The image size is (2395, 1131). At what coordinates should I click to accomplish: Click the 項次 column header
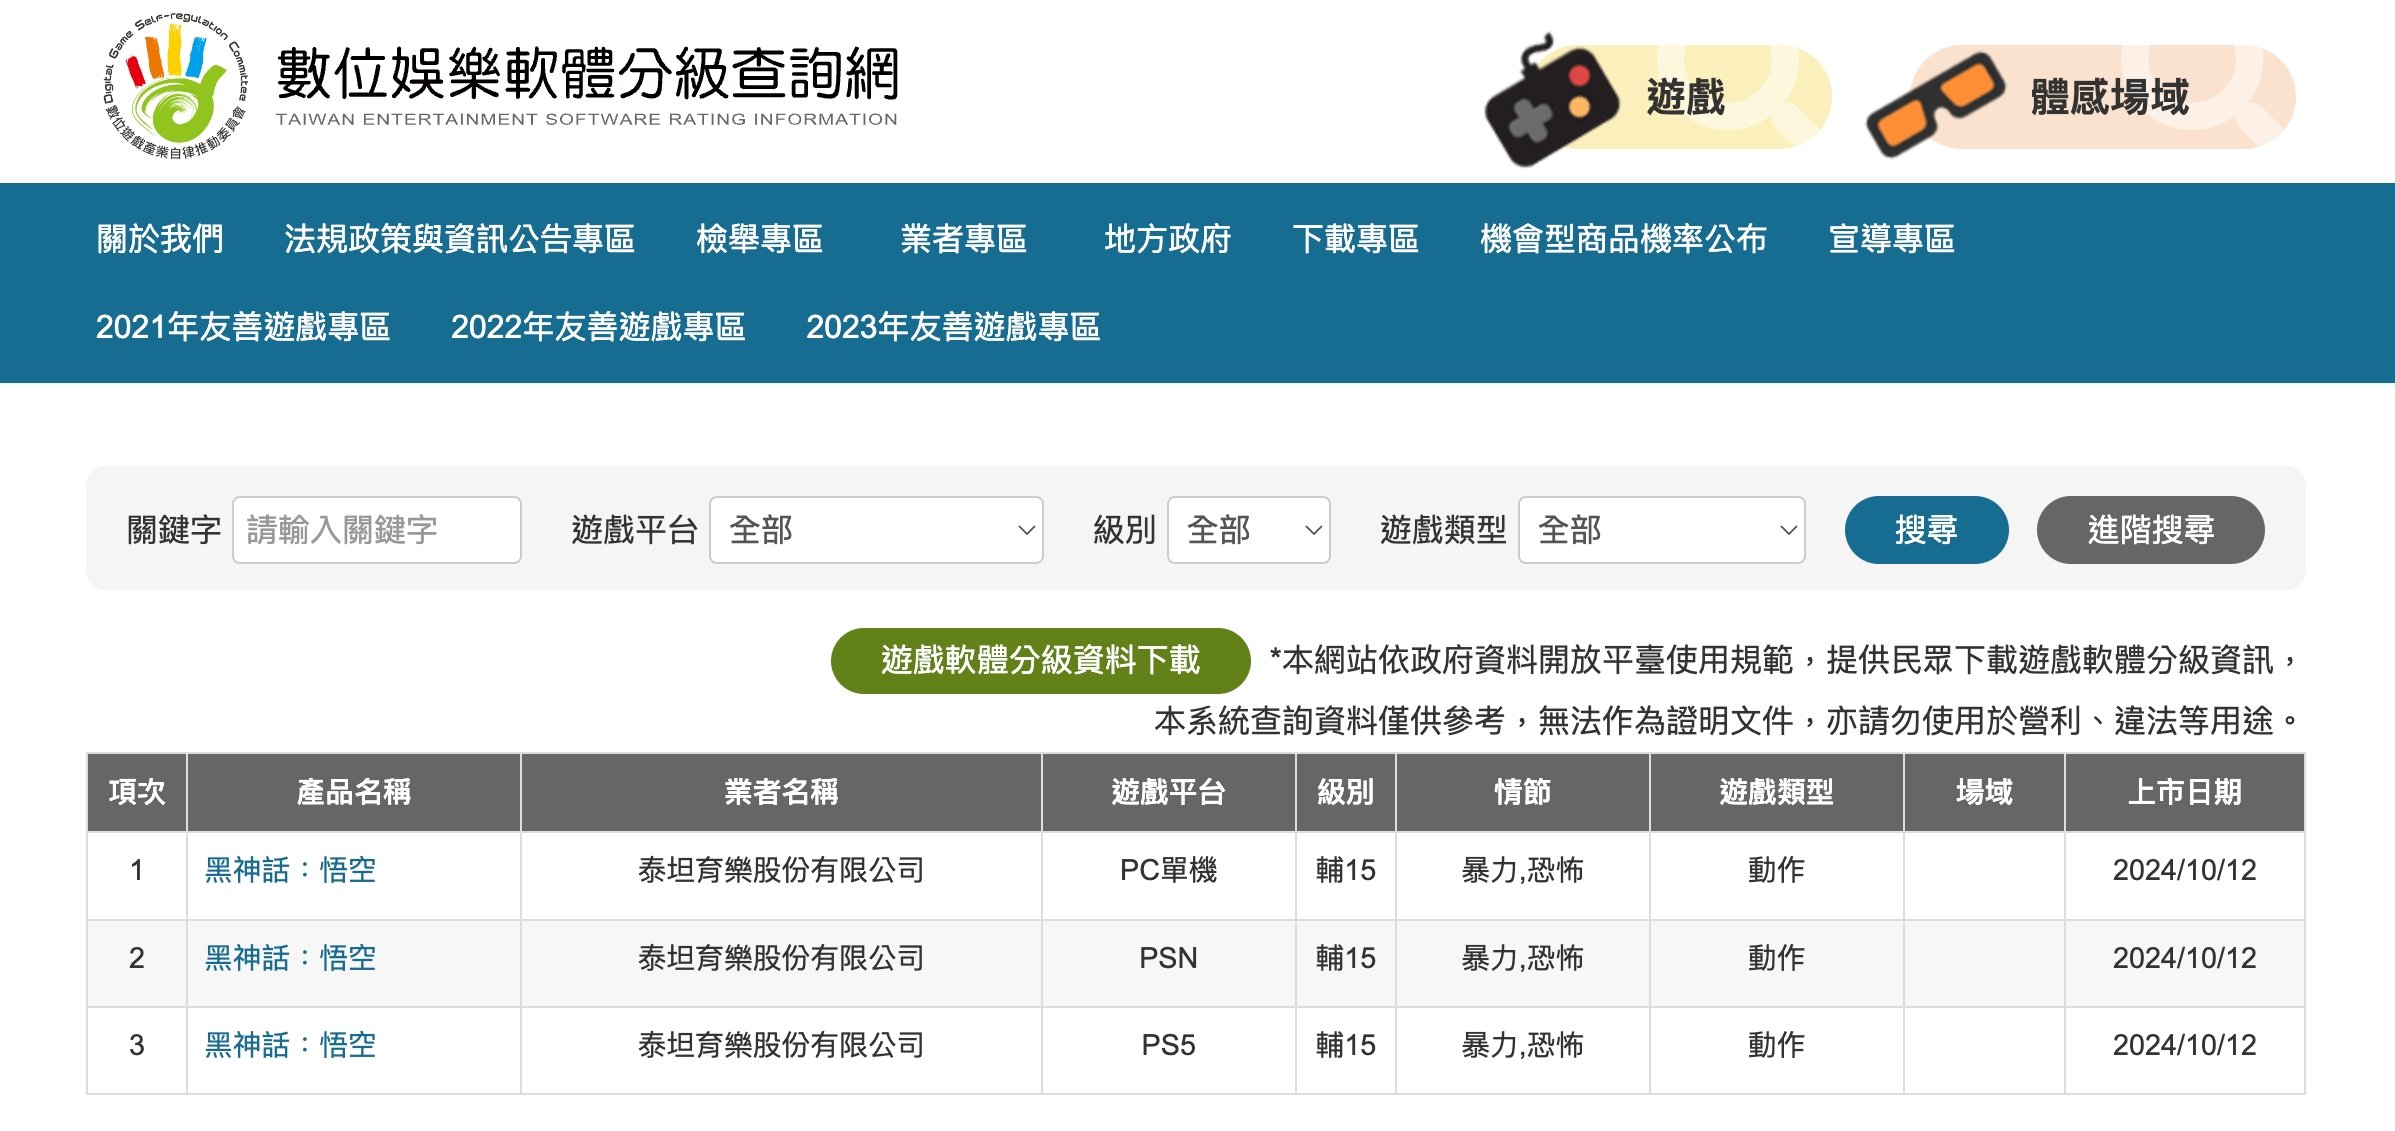[x=137, y=792]
